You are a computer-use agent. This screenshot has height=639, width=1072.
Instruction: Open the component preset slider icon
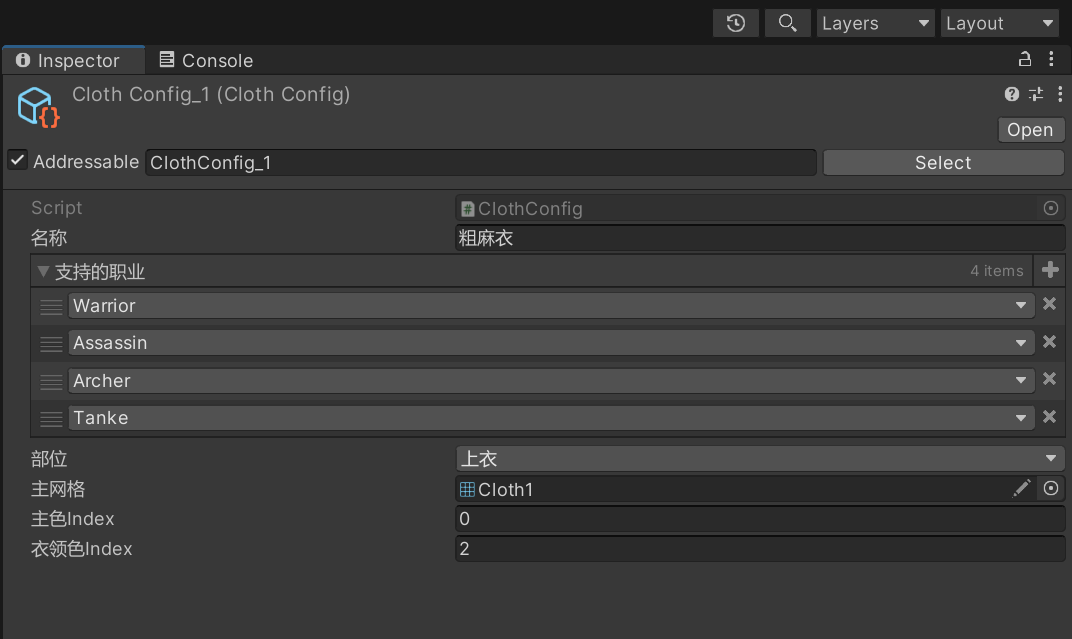coord(1035,95)
